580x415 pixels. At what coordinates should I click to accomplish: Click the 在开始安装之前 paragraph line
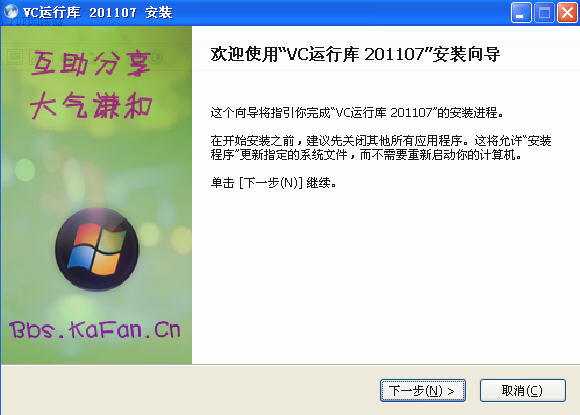(x=381, y=141)
